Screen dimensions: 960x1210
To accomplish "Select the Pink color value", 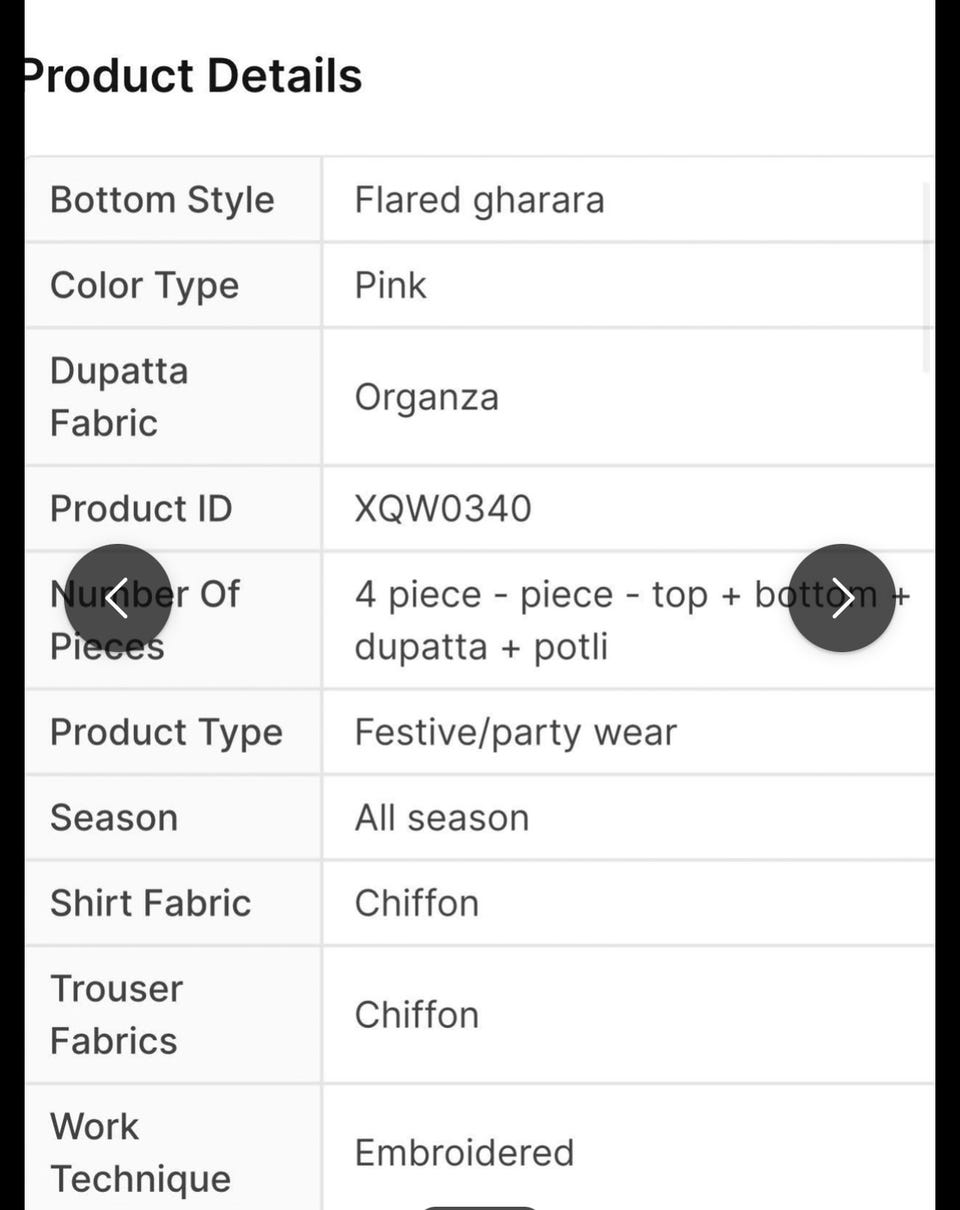I will click(x=391, y=285).
